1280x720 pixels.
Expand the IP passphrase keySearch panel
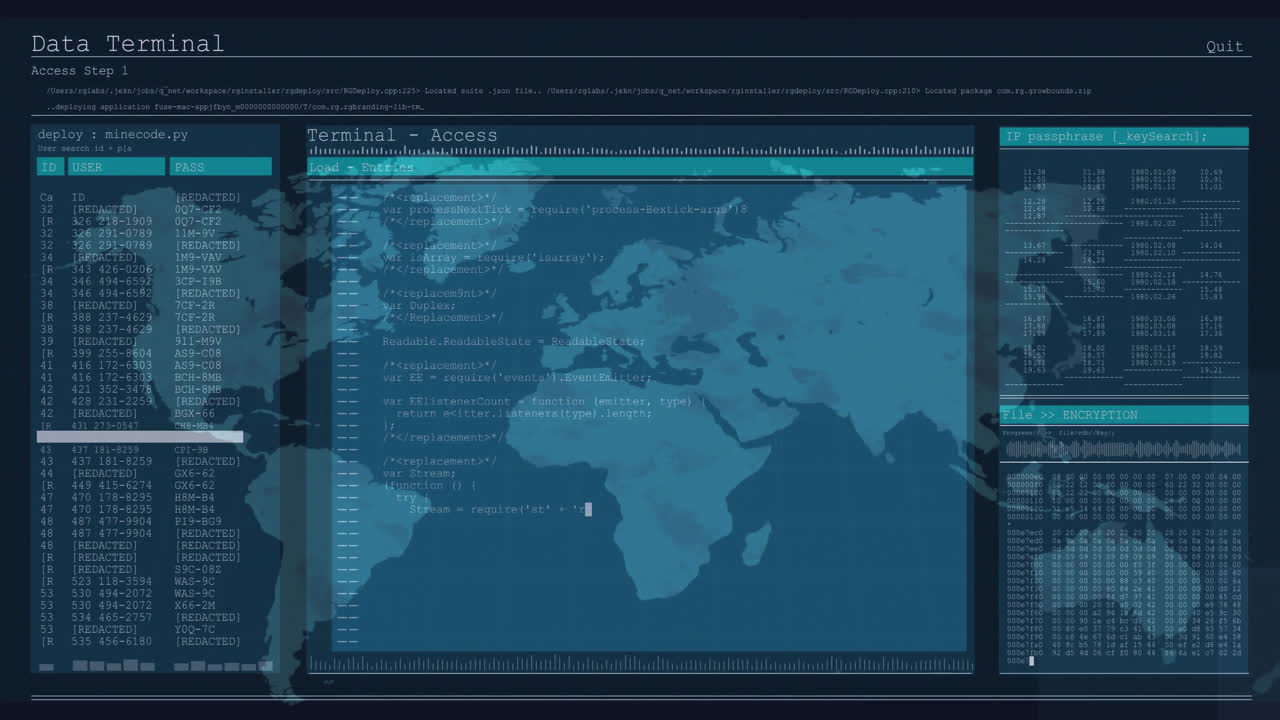[1122, 136]
